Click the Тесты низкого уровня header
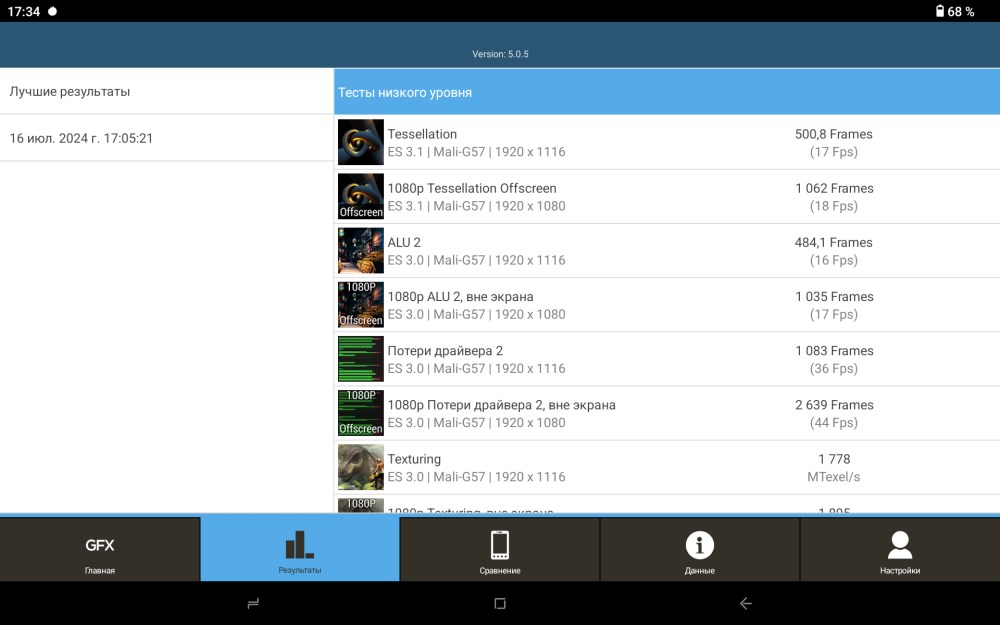 pyautogui.click(x=666, y=92)
